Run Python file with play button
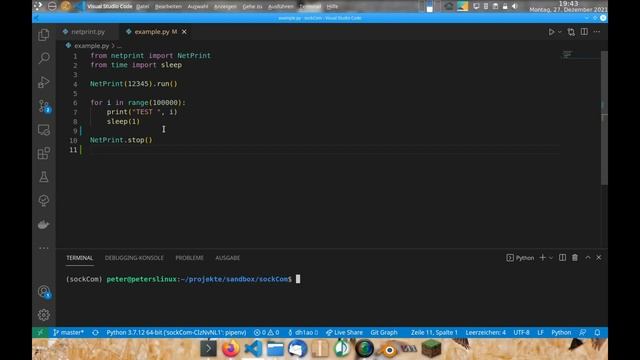The width and height of the screenshot is (640, 360). (x=551, y=32)
